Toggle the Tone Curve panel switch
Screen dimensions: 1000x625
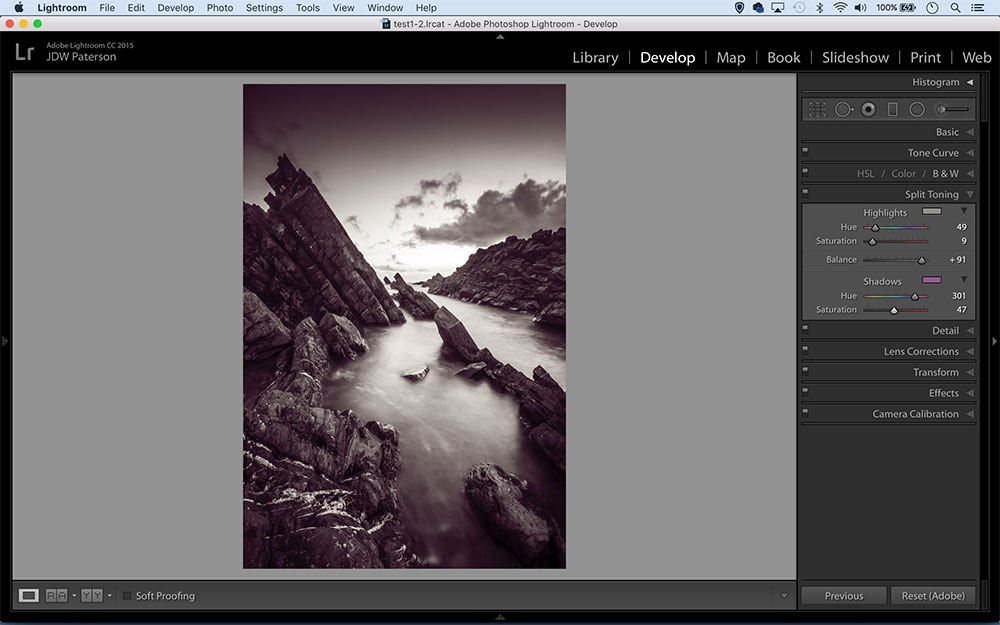click(x=805, y=151)
